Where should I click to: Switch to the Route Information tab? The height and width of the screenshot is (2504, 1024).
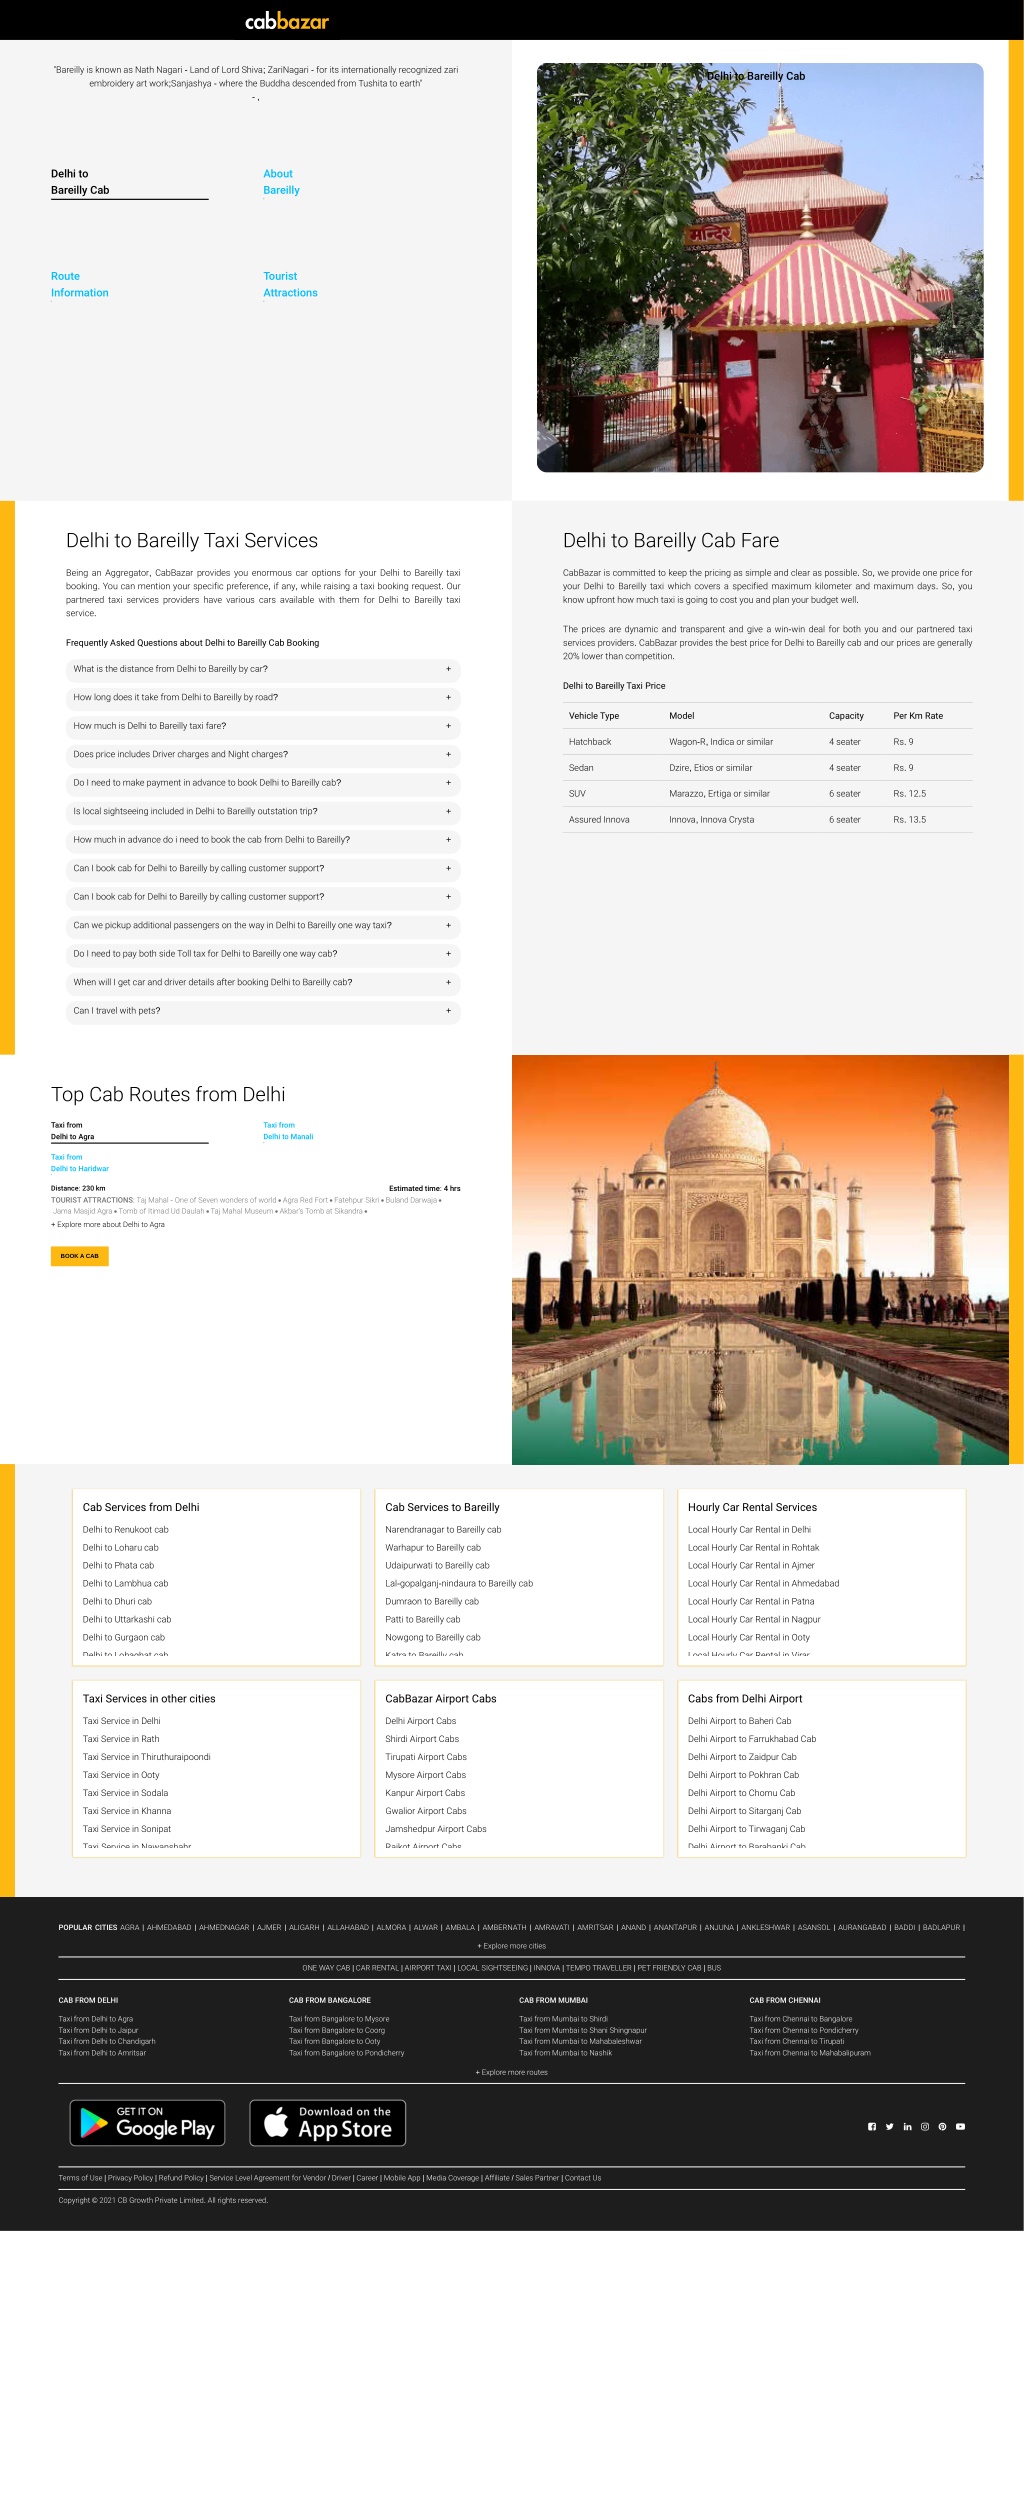tap(80, 285)
